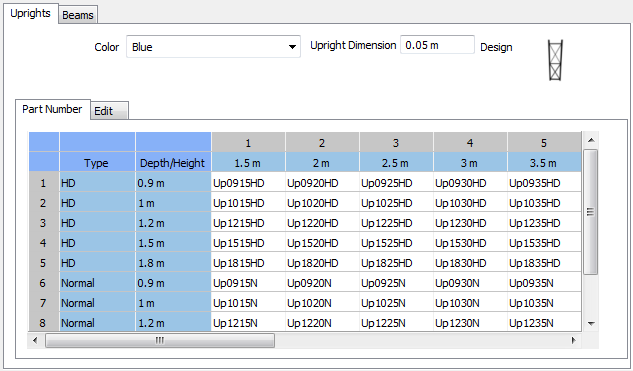Switch to the Beams tab
This screenshot has width=633, height=371.
(78, 15)
